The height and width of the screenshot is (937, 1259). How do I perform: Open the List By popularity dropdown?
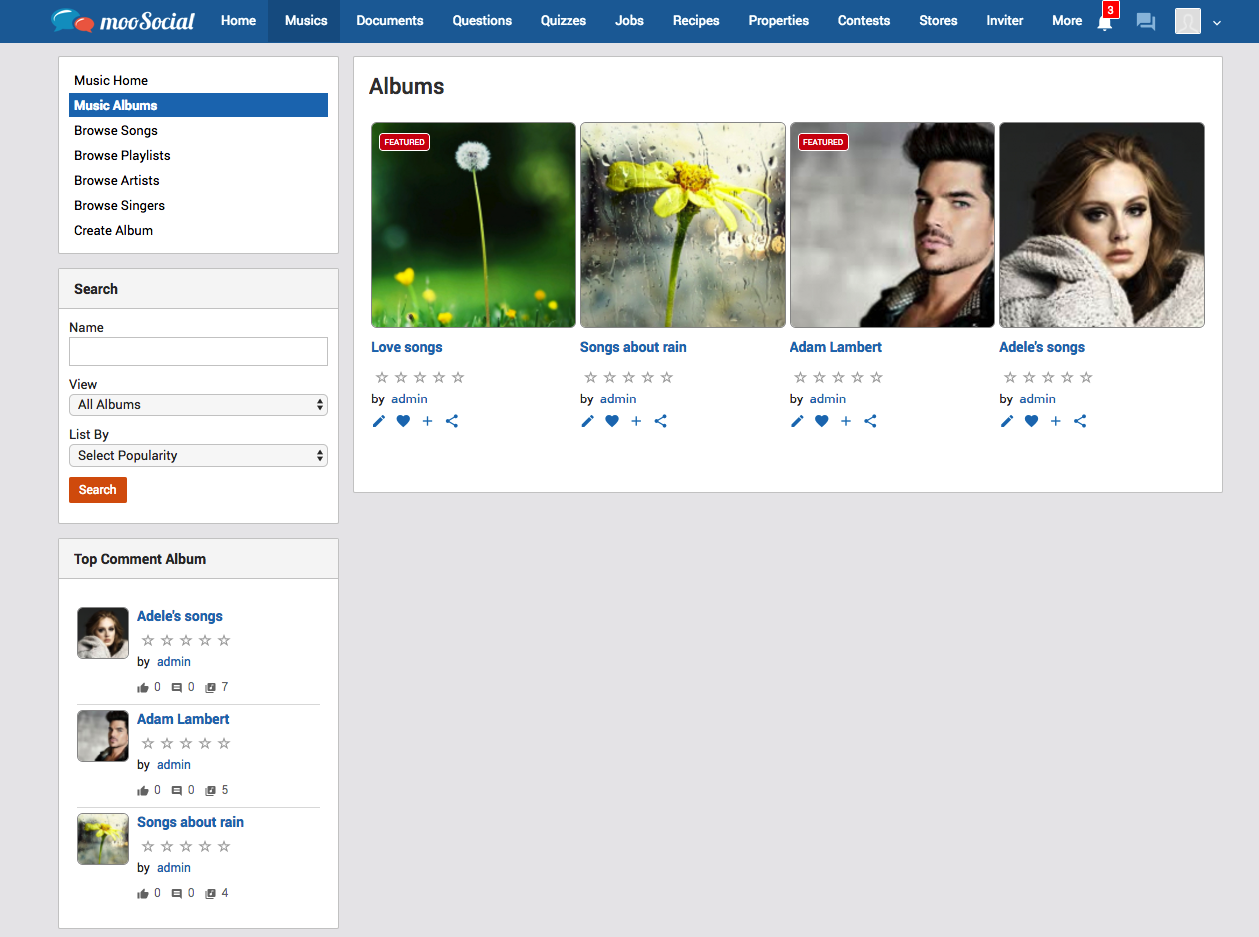(x=198, y=456)
